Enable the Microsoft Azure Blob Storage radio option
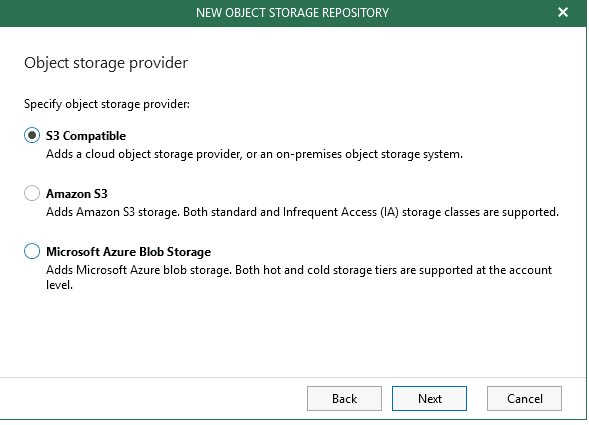Image resolution: width=589 pixels, height=425 pixels. click(32, 251)
